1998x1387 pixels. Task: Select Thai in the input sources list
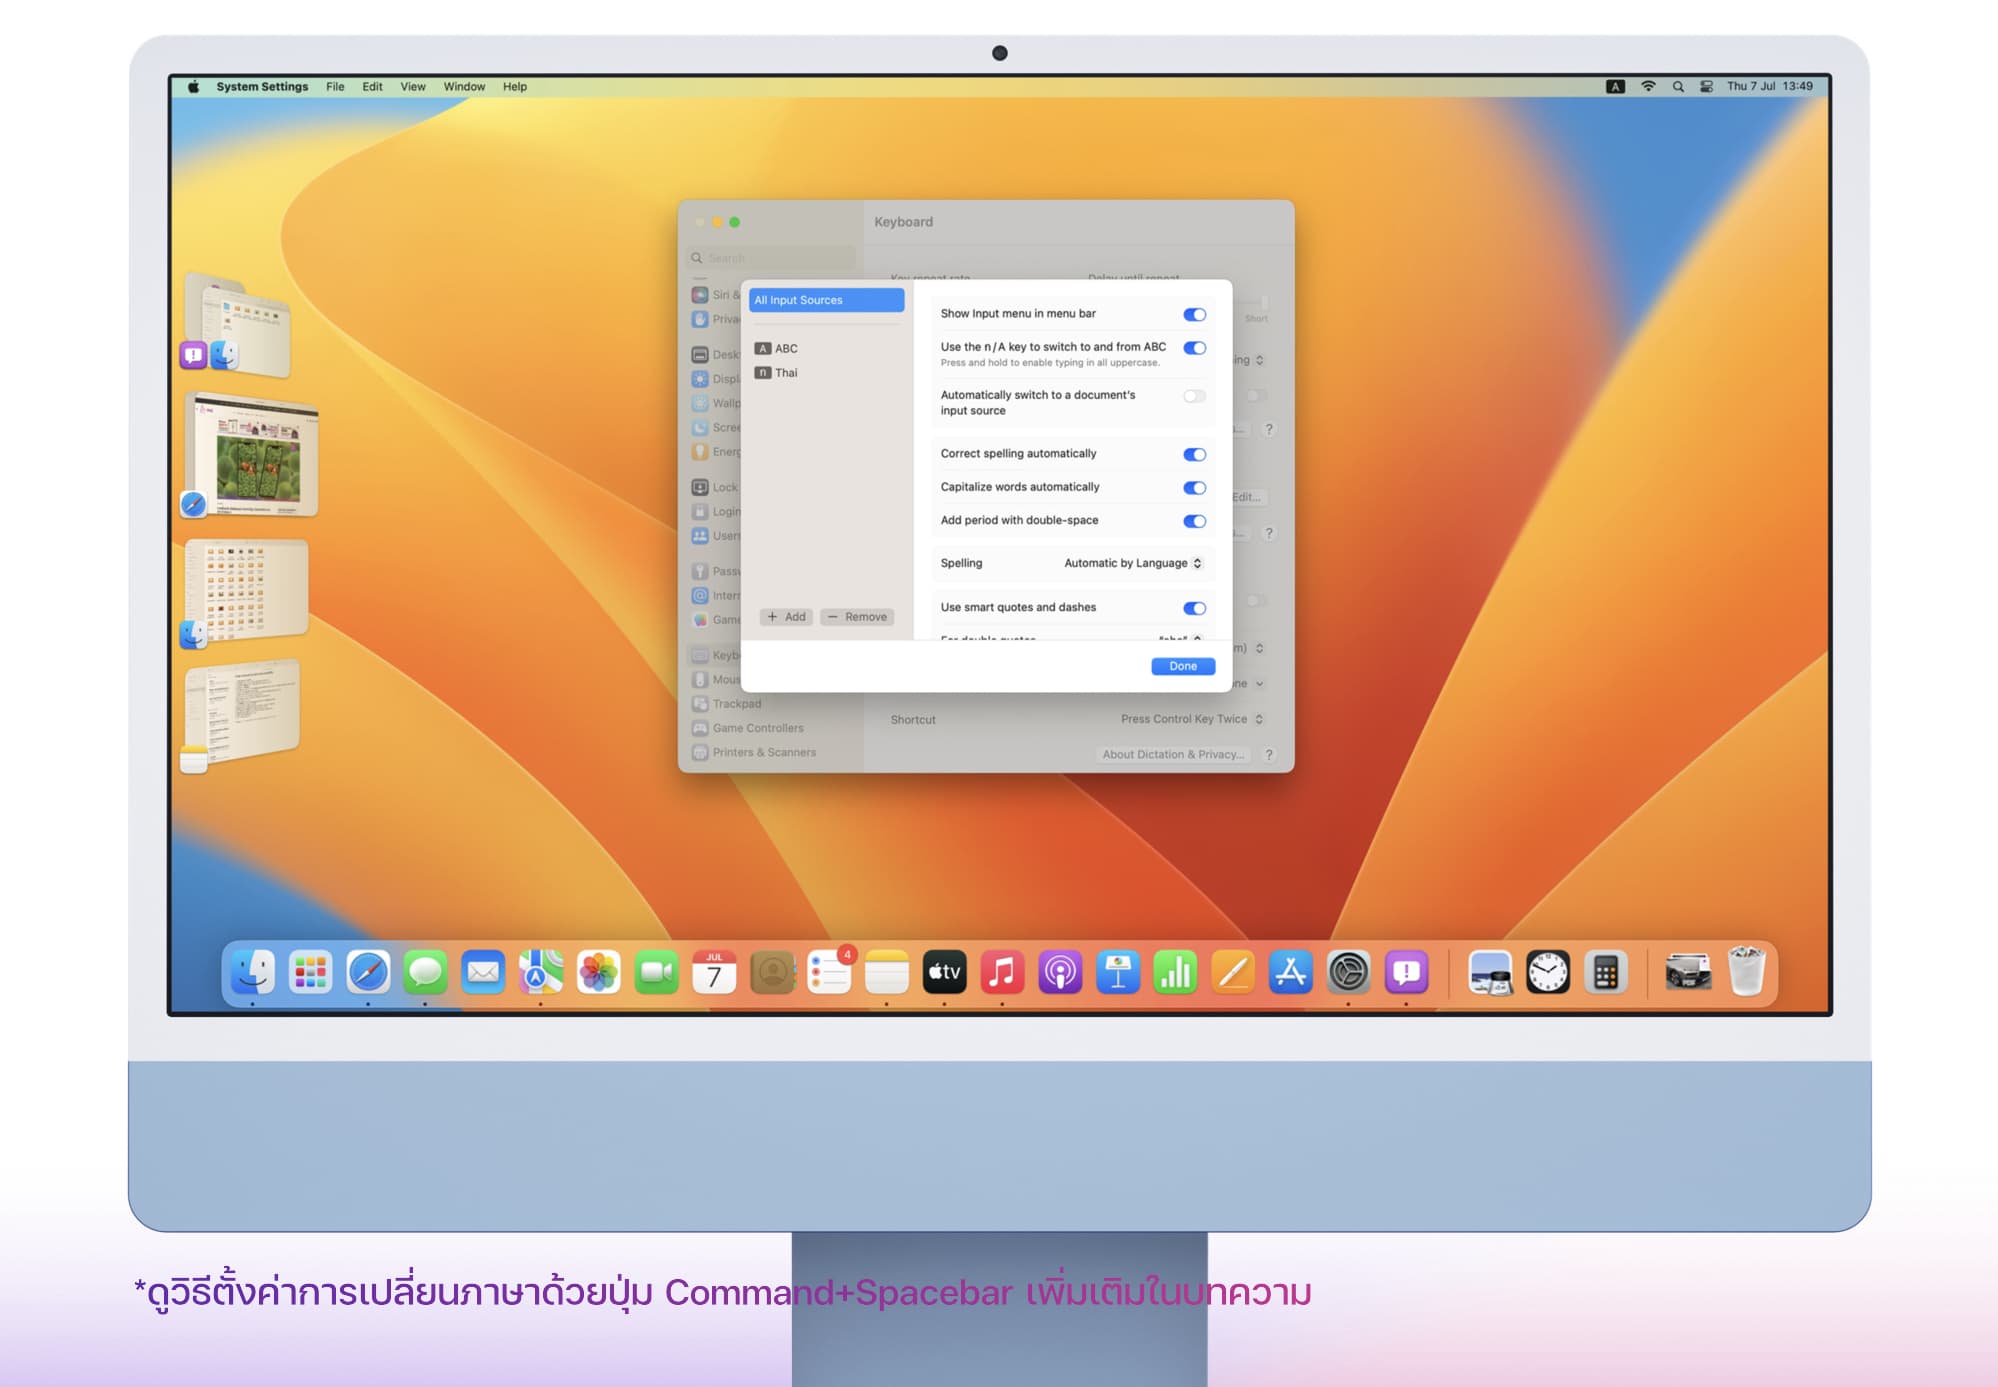[x=786, y=373]
